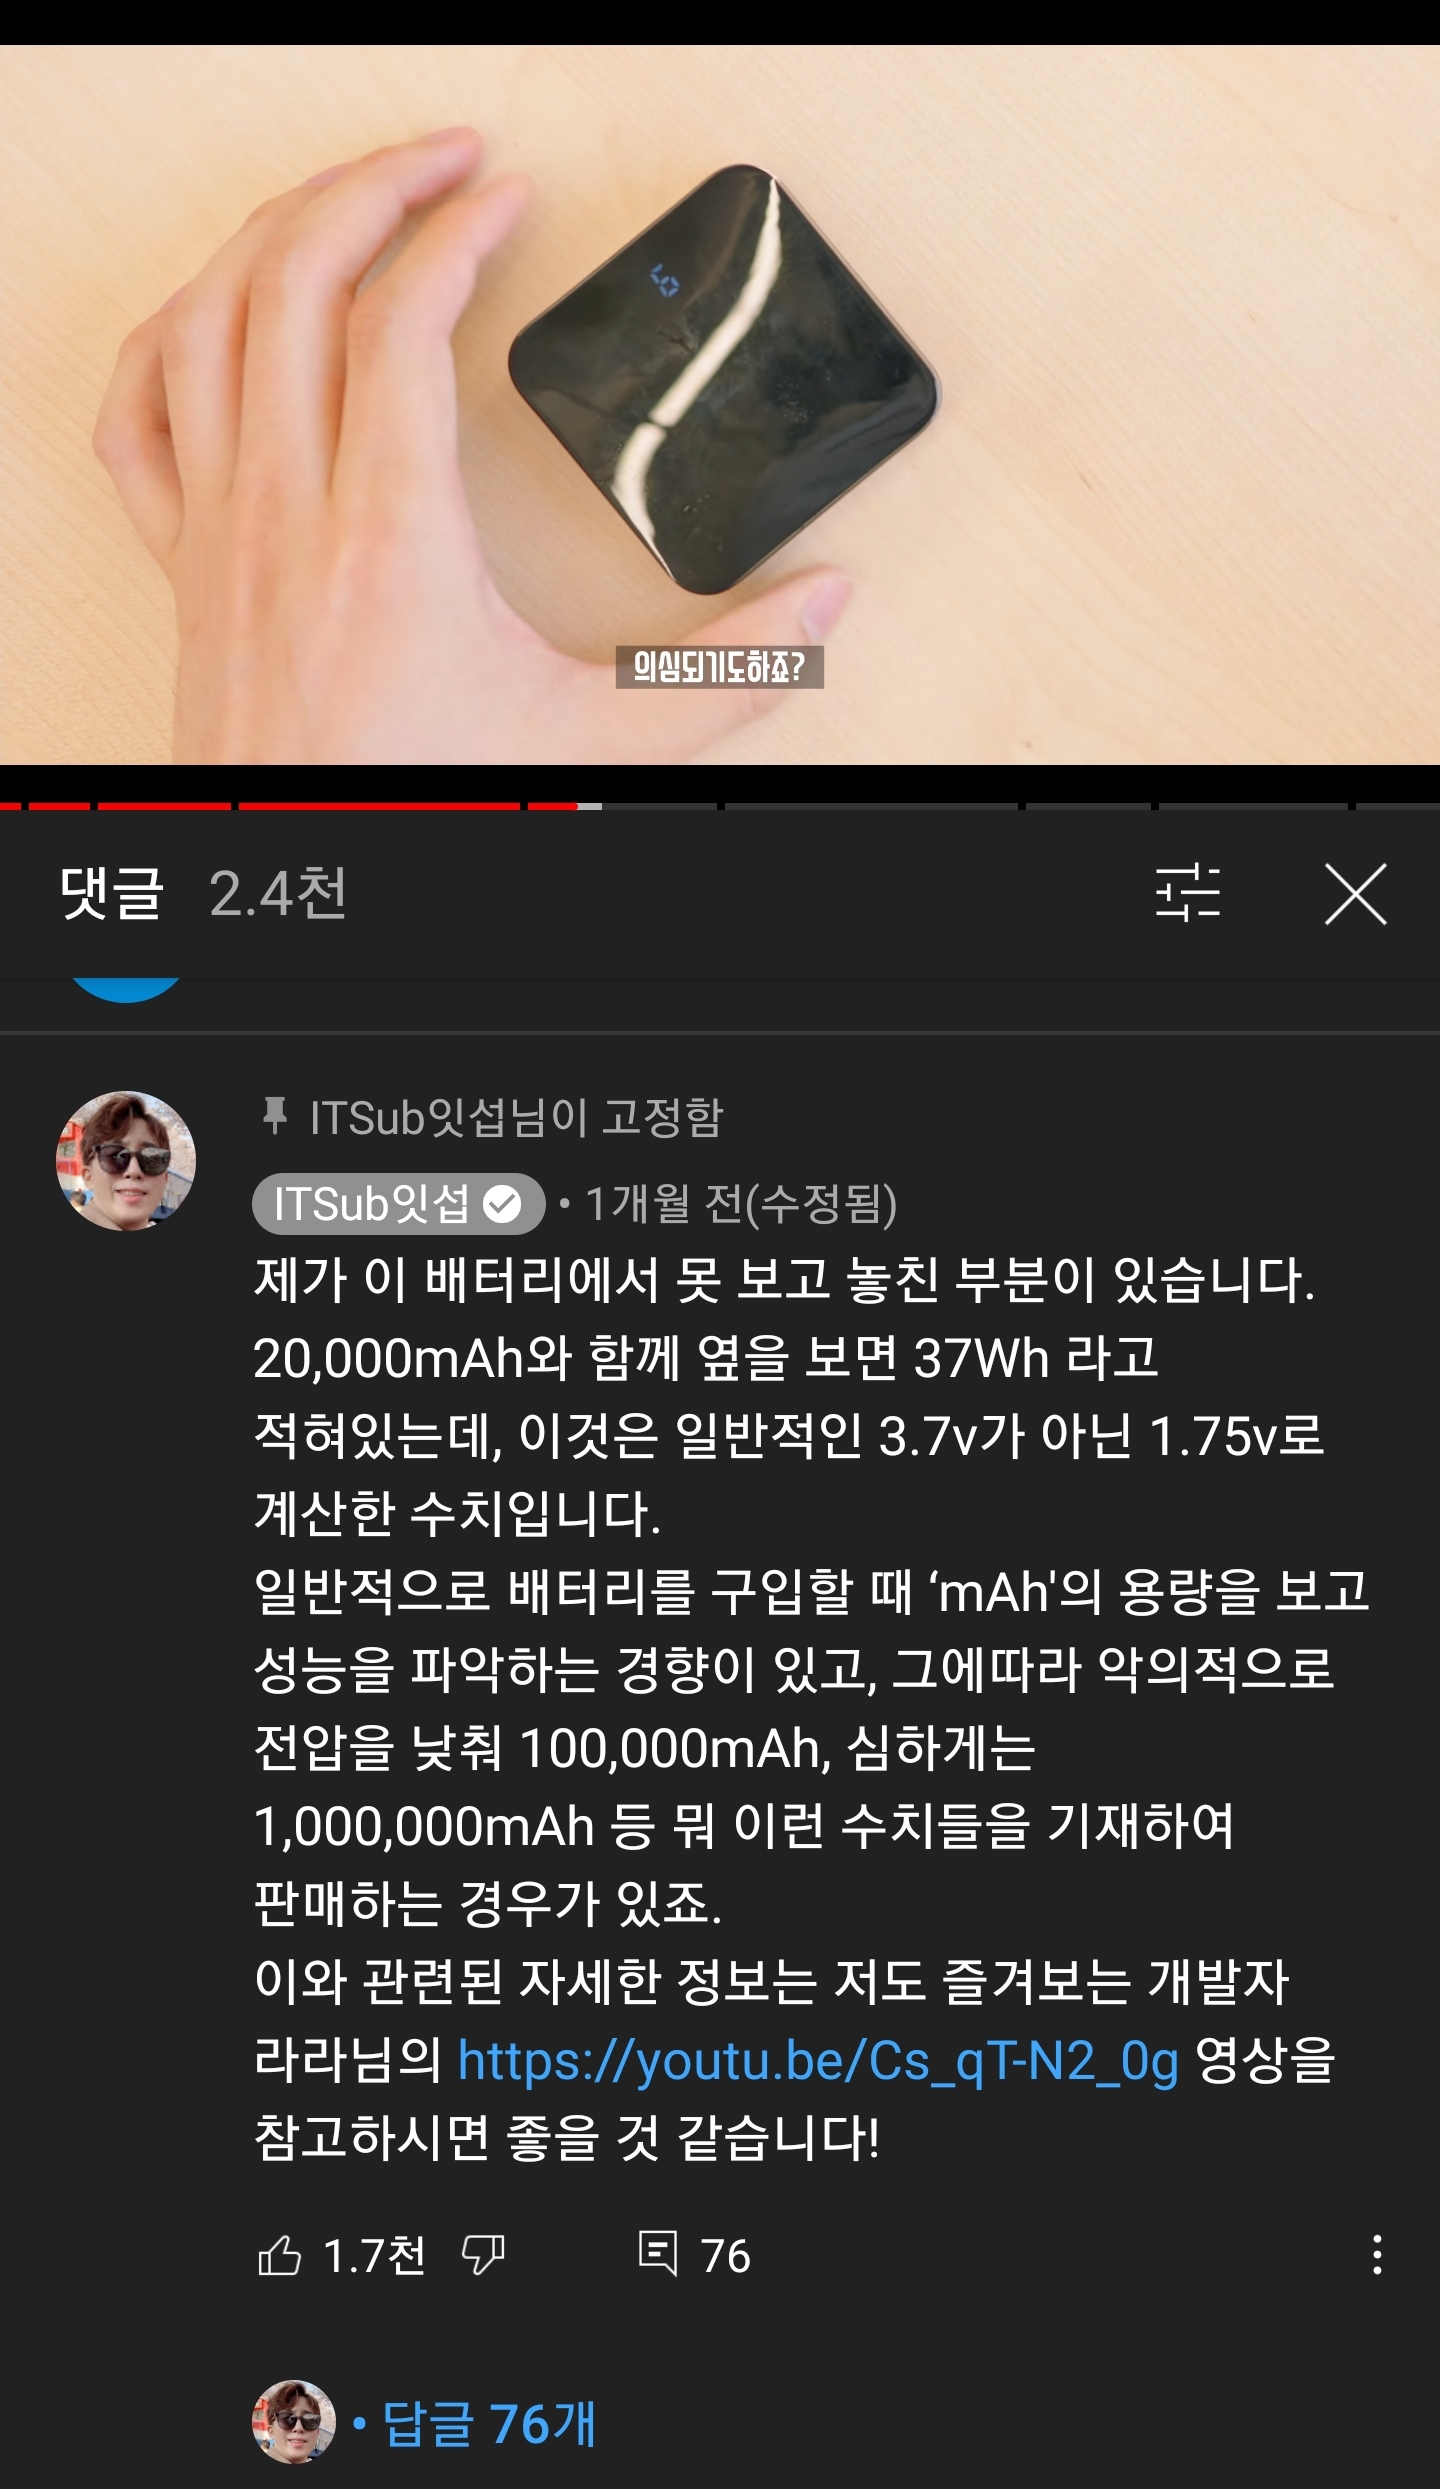The image size is (1440, 2489).
Task: Open ITSub잇섭 channel name badge
Action: point(398,1204)
